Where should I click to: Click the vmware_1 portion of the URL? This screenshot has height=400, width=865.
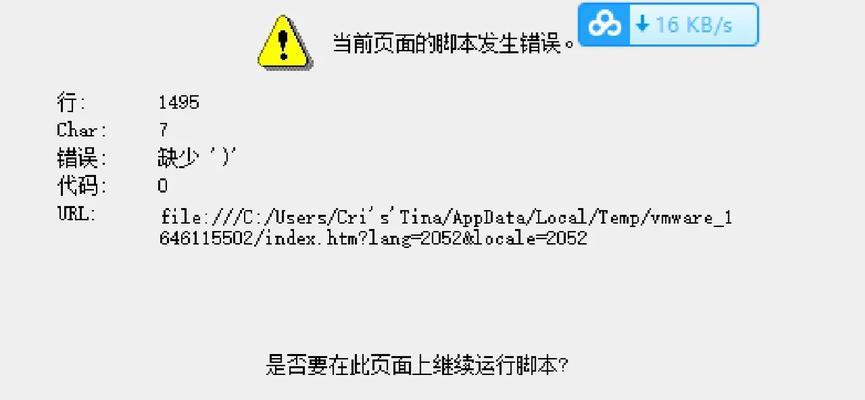click(x=692, y=218)
